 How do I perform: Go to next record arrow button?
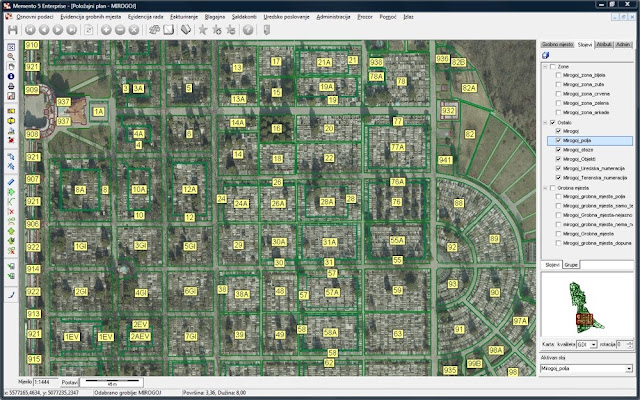pos(58,30)
